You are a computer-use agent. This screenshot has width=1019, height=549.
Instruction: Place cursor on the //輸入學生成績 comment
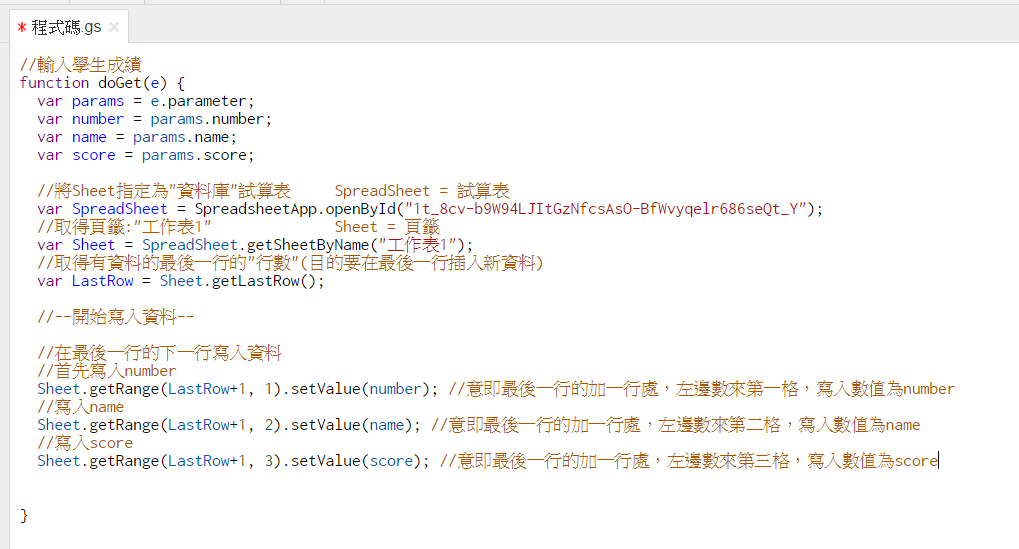(x=81, y=65)
